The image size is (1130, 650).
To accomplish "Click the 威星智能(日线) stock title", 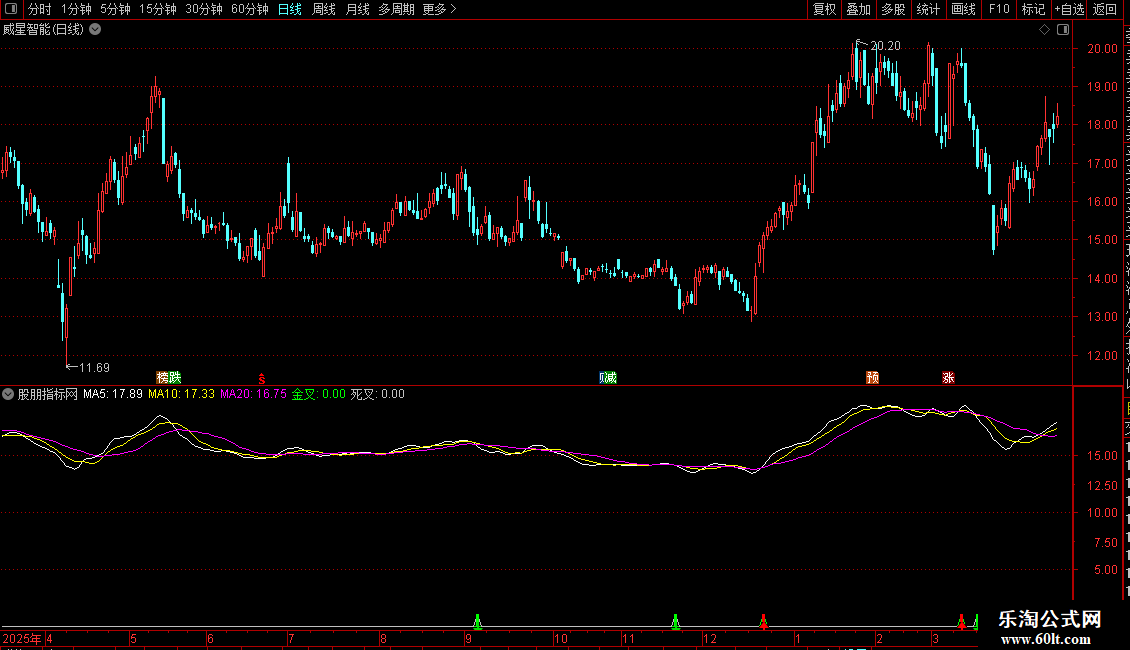I will tap(43, 30).
